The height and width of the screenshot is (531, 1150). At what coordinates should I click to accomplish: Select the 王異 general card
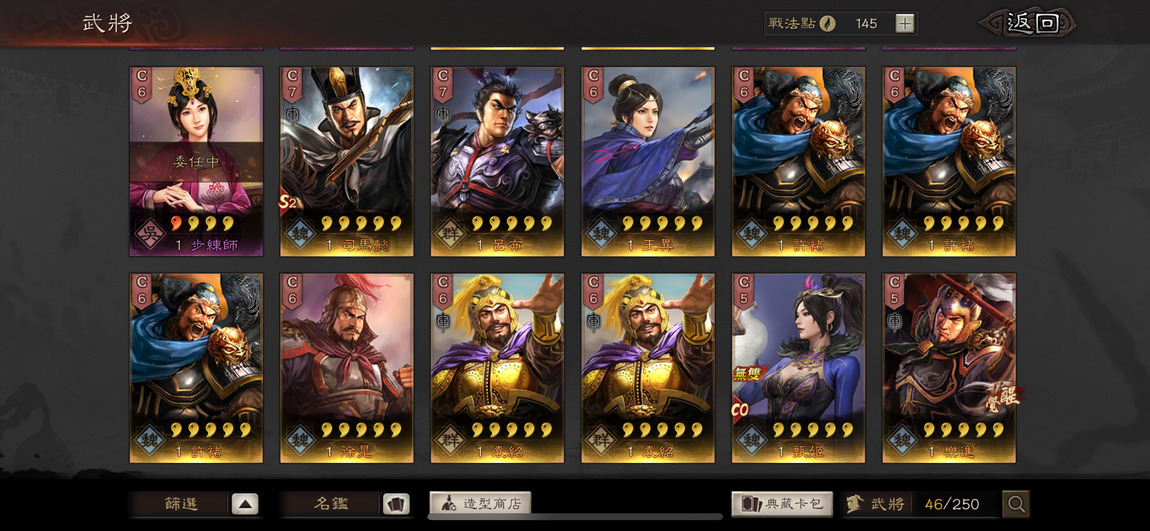click(648, 161)
